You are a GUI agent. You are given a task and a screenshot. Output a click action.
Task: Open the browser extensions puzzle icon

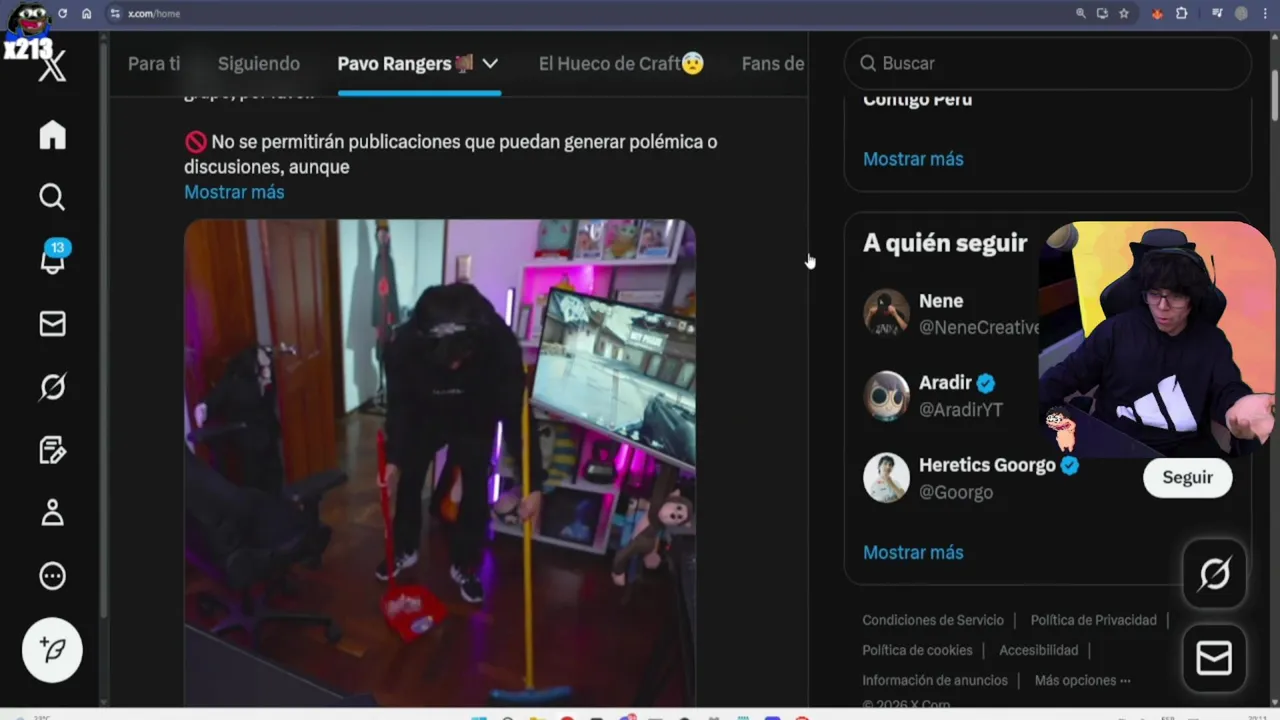[x=1182, y=13]
